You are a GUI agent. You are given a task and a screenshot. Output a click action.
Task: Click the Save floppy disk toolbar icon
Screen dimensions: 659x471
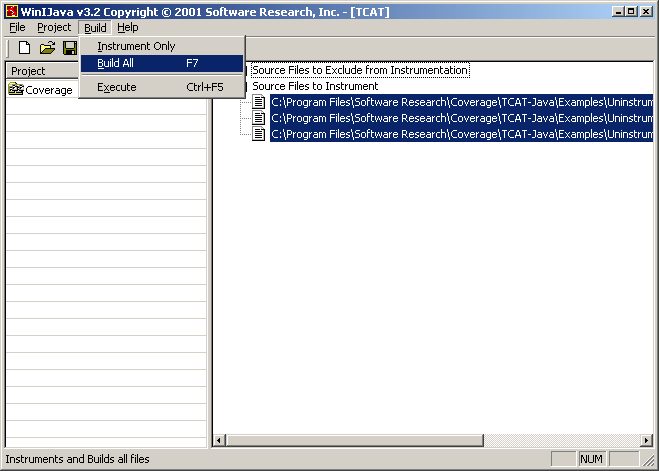(x=70, y=48)
